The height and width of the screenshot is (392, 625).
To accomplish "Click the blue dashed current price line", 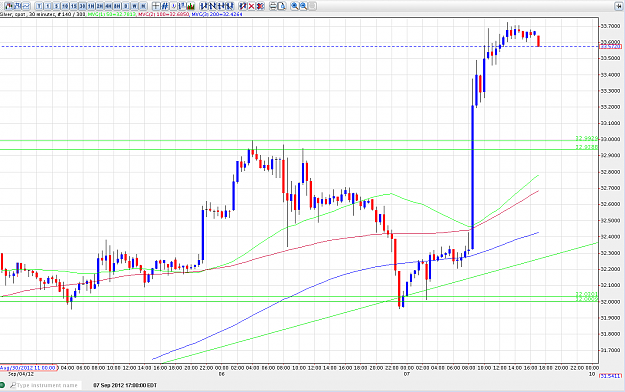I will pos(299,47).
